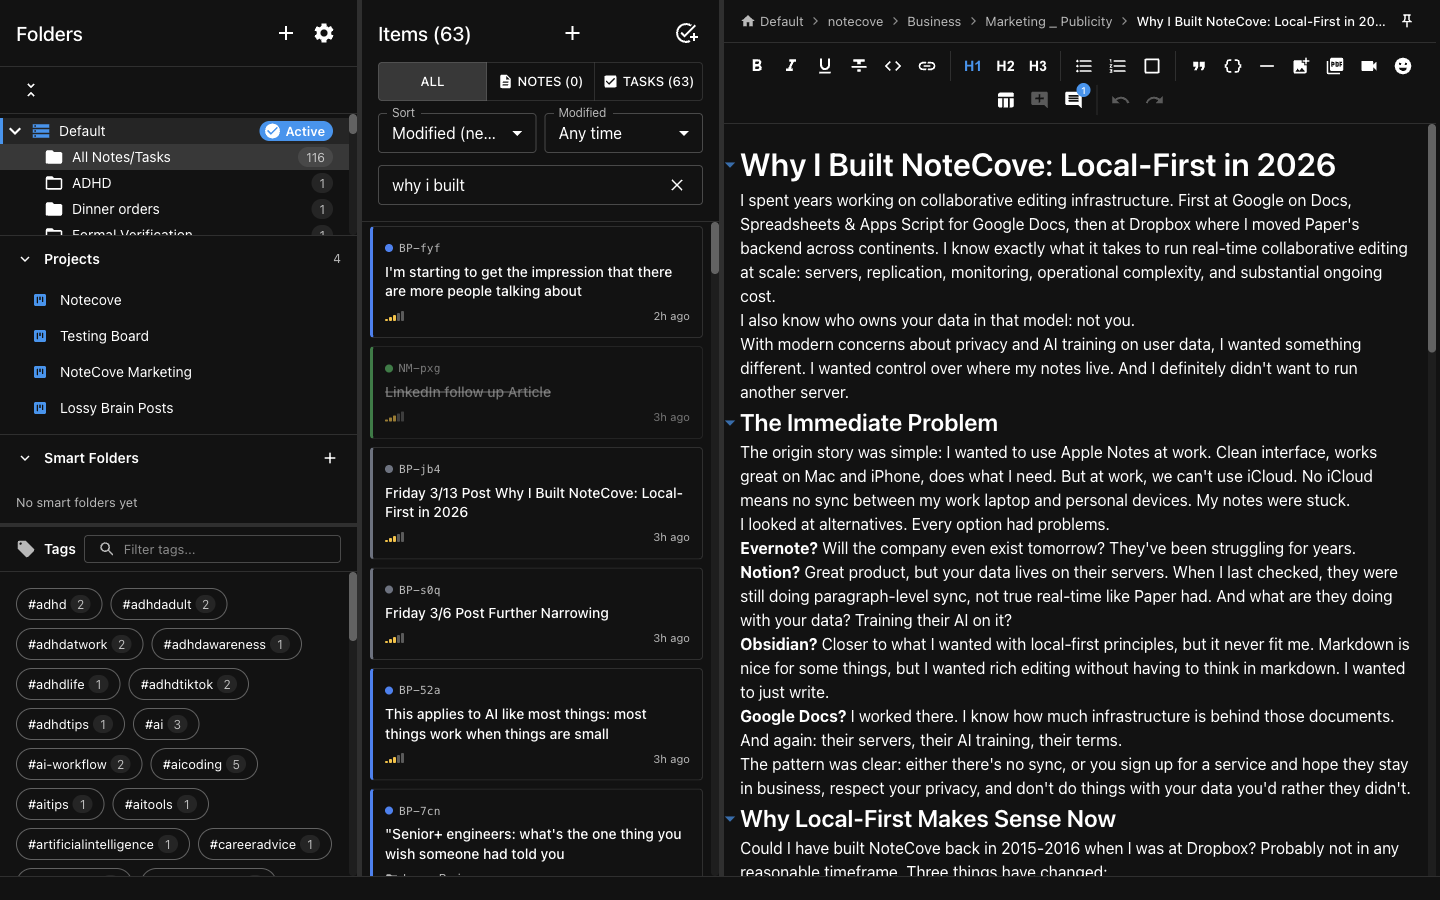This screenshot has width=1440, height=900.
Task: Open the comments panel showing 1 comment
Action: [1074, 100]
